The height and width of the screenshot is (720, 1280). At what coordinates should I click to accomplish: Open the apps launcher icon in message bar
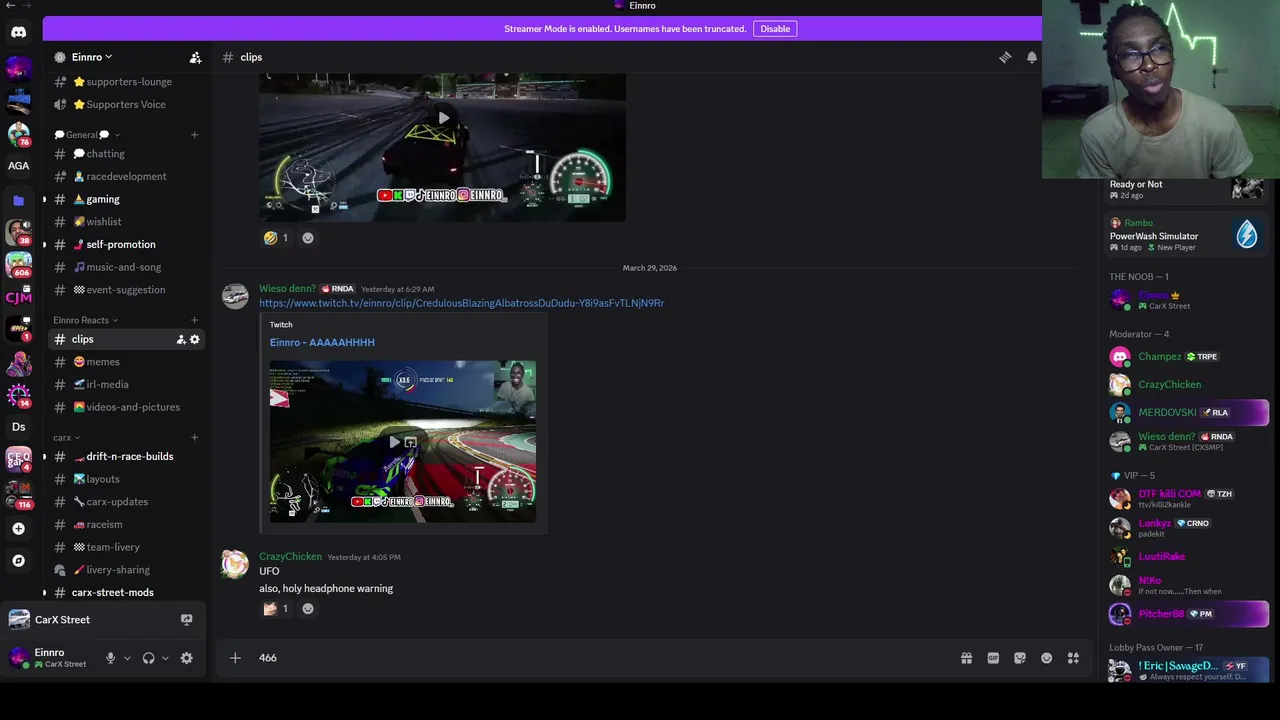pyautogui.click(x=1073, y=658)
